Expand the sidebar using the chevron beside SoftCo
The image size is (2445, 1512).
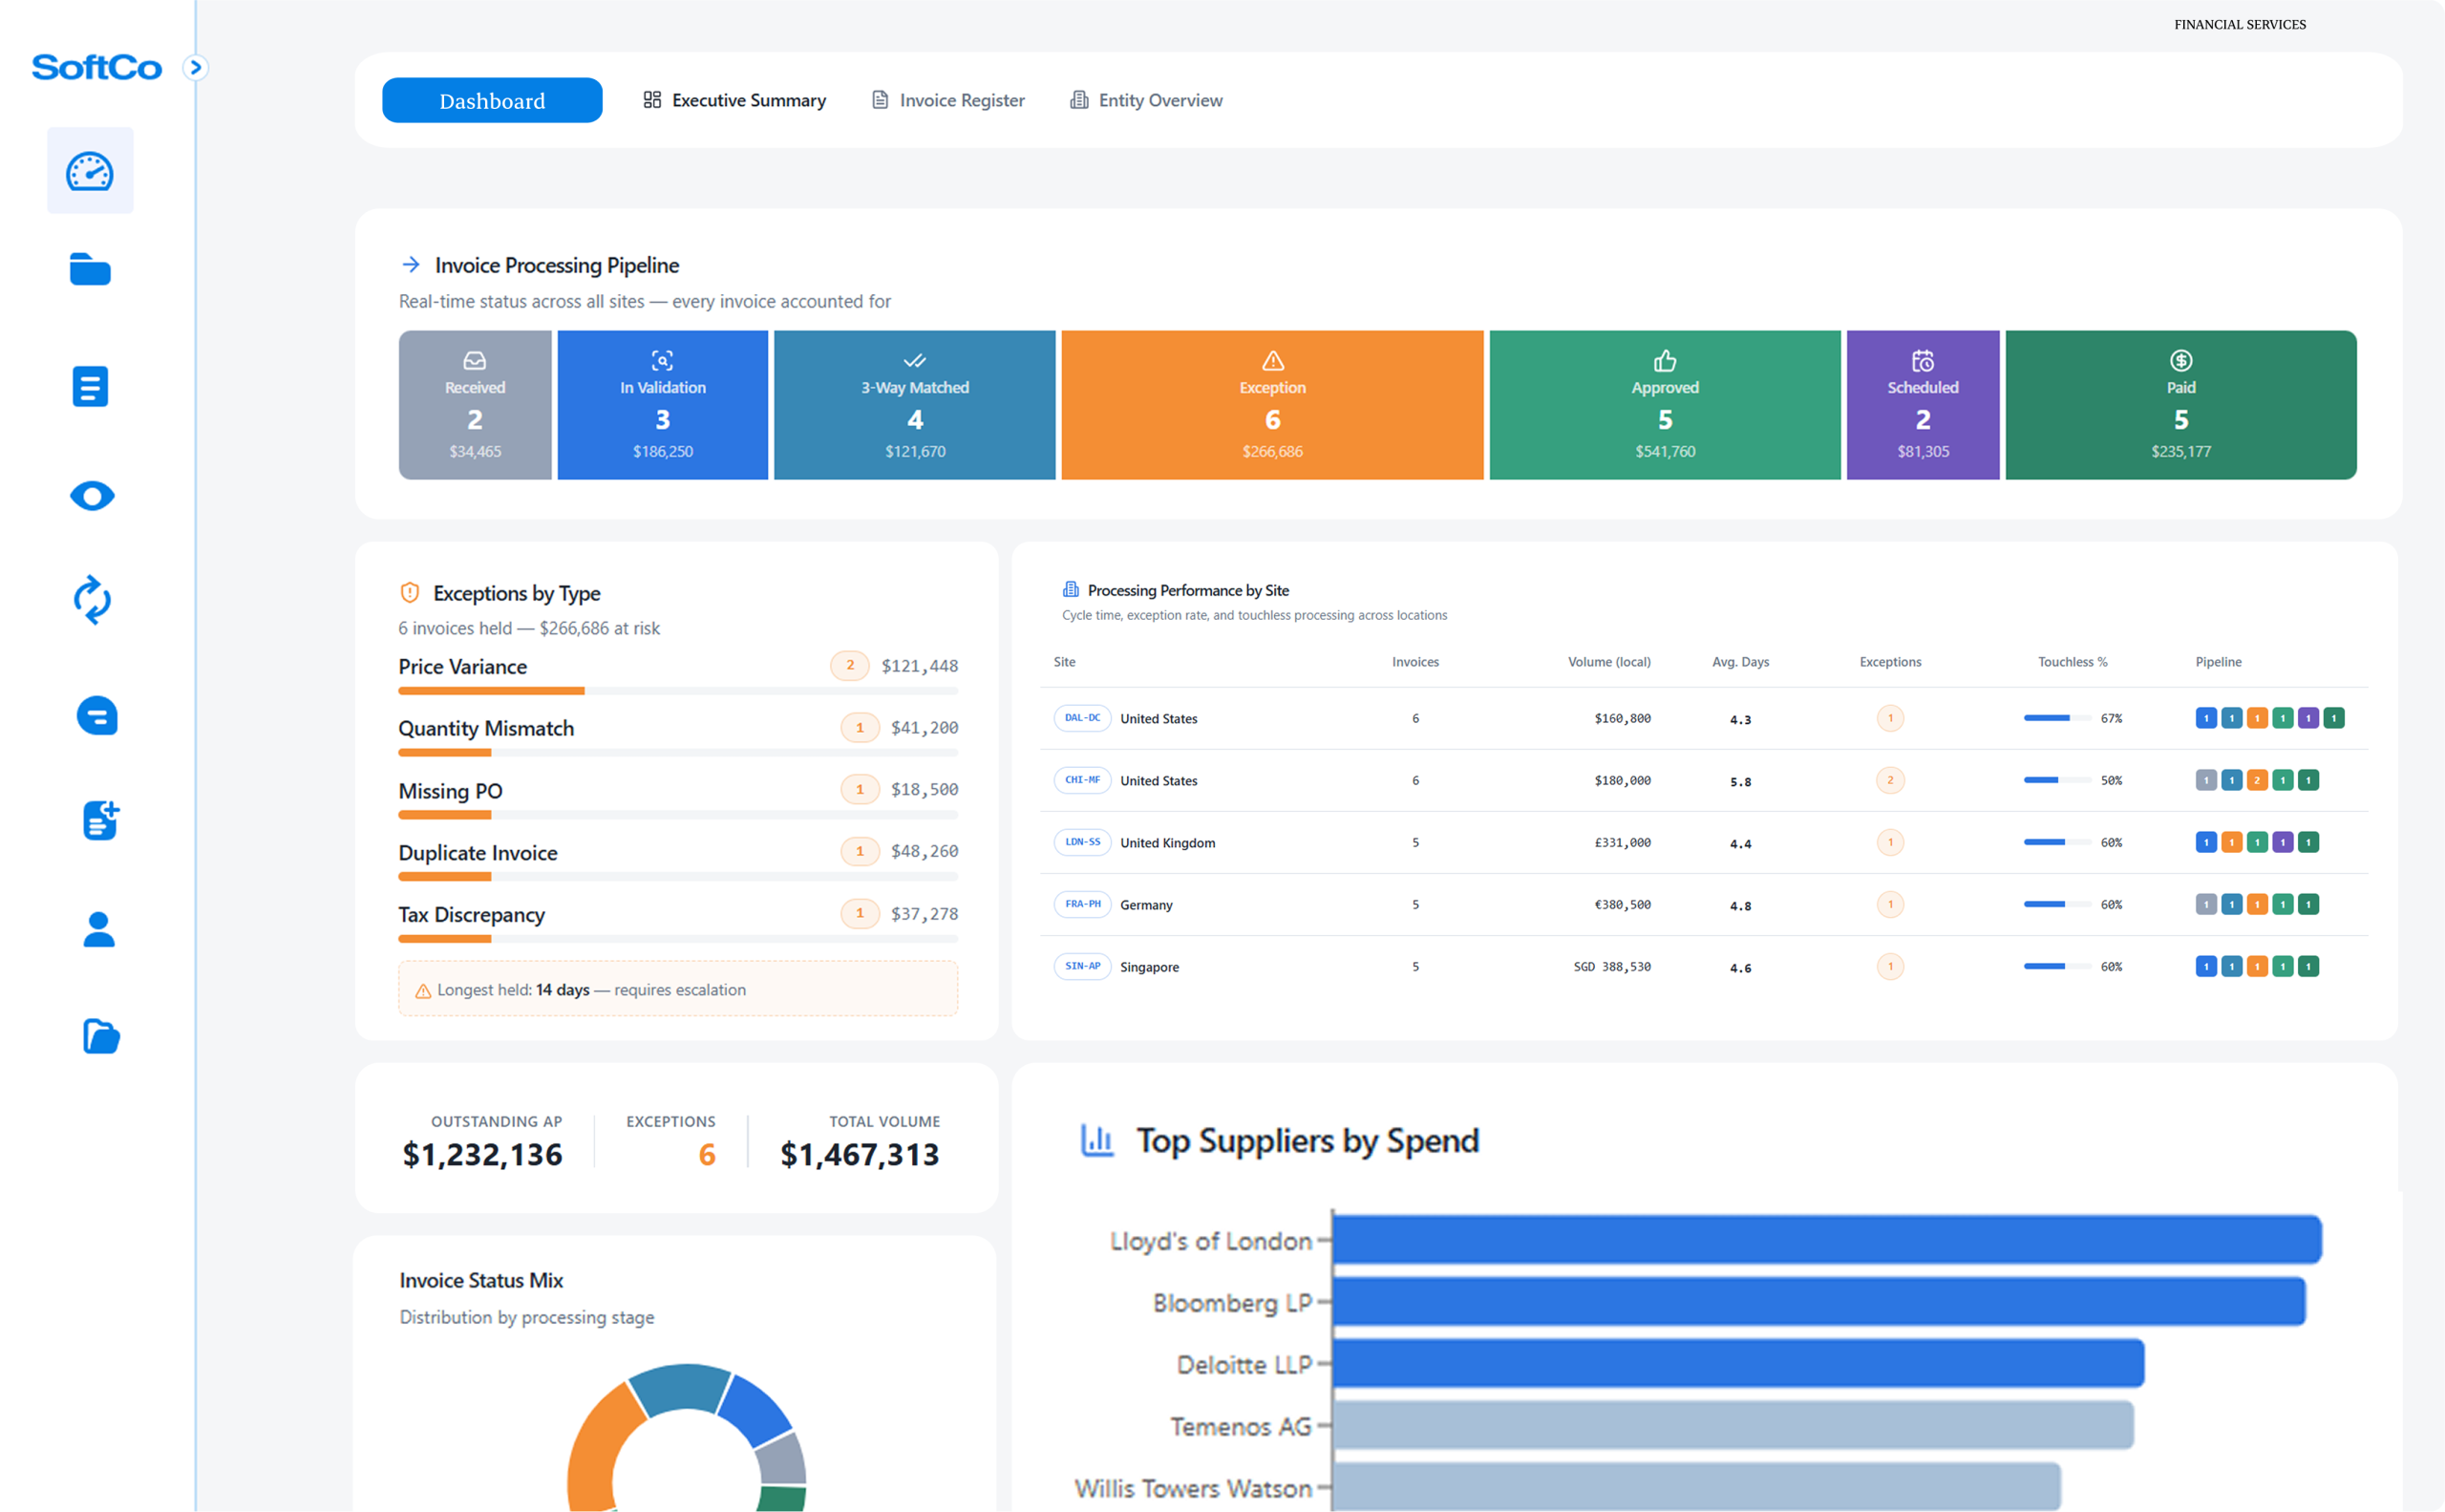(x=196, y=67)
